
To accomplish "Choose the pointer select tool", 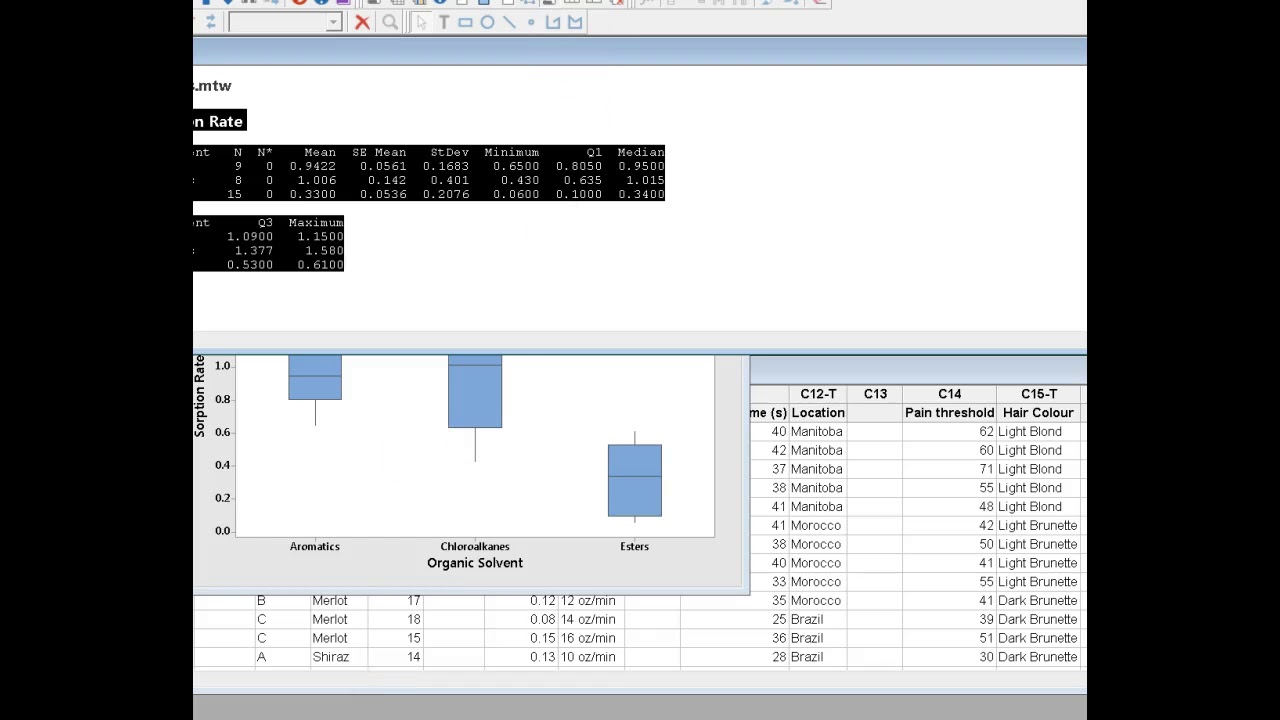I will (x=420, y=22).
